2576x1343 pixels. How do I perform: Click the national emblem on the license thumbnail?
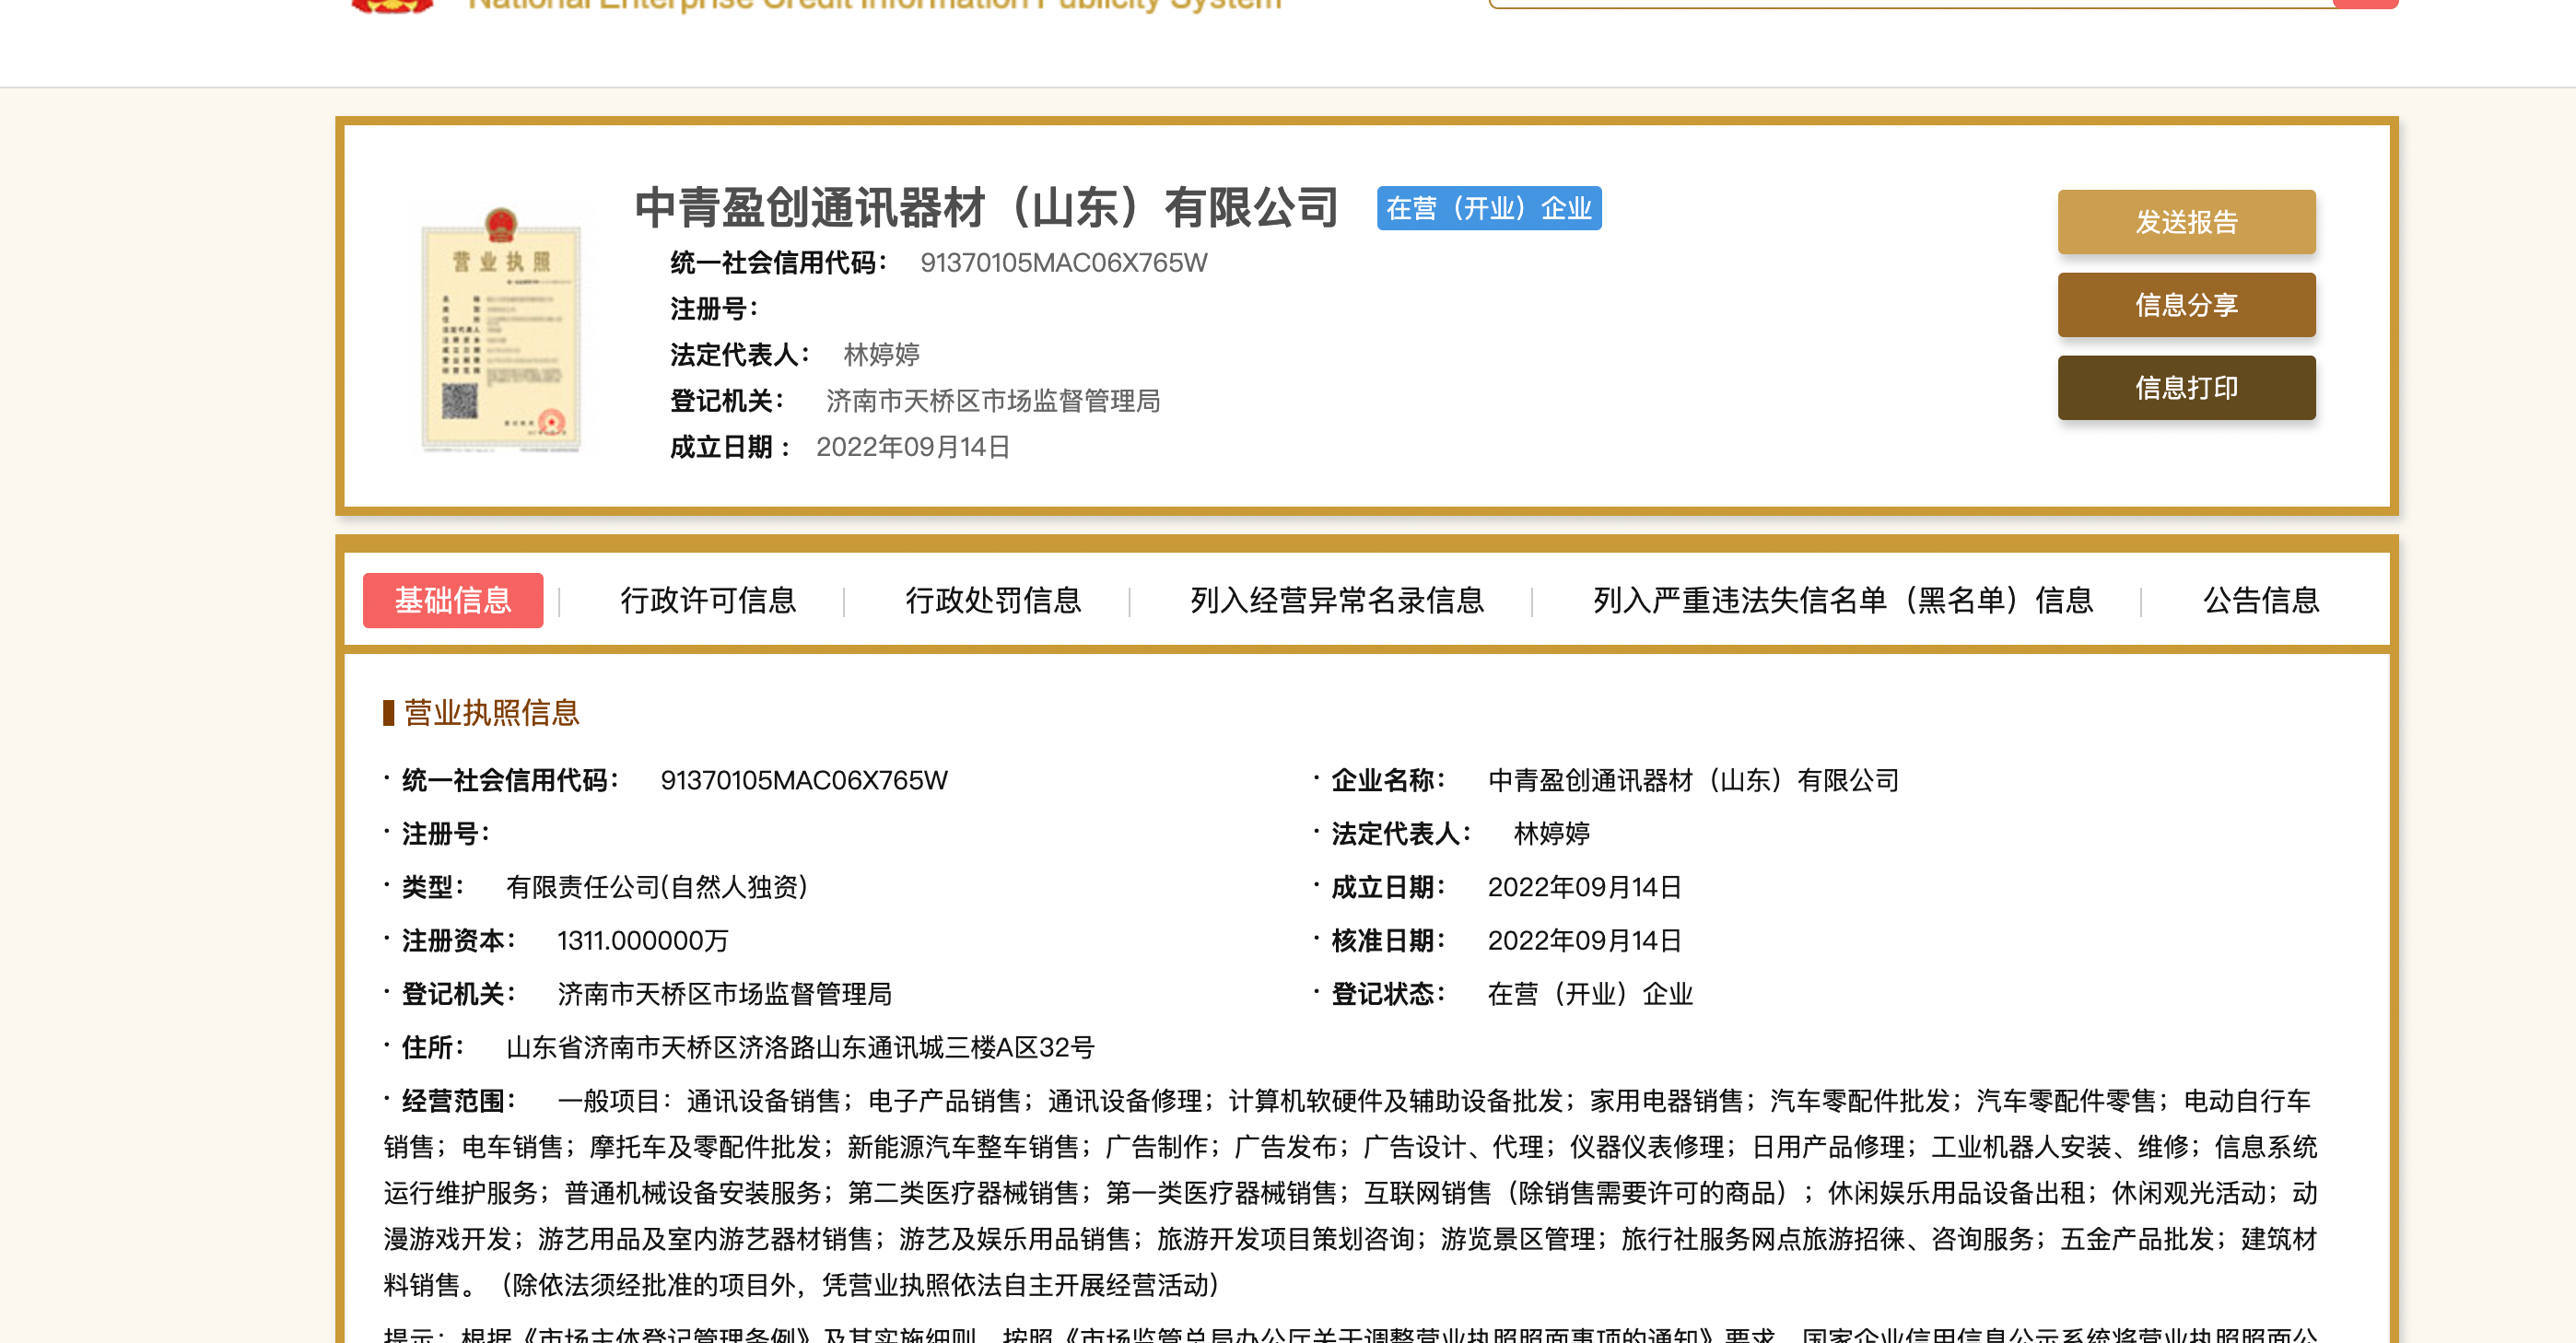tap(501, 224)
